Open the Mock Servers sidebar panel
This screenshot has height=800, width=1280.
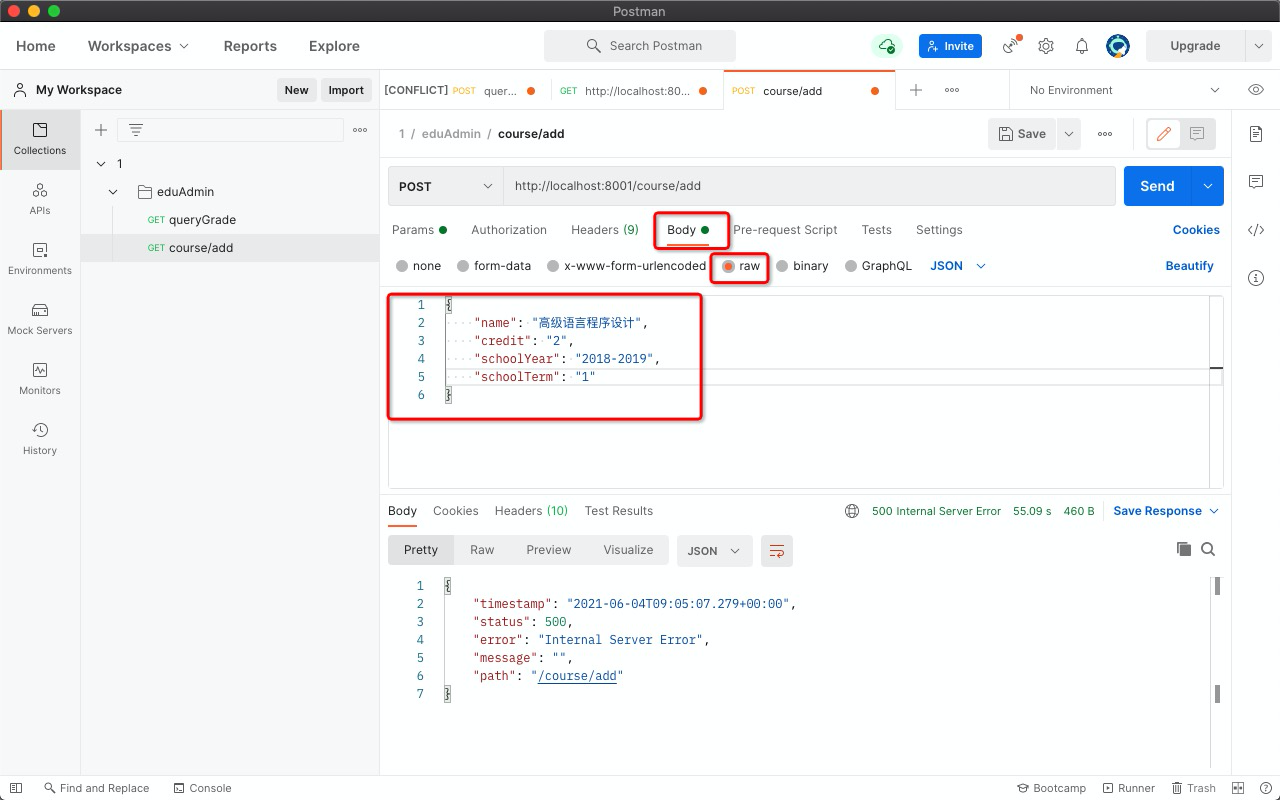click(40, 318)
